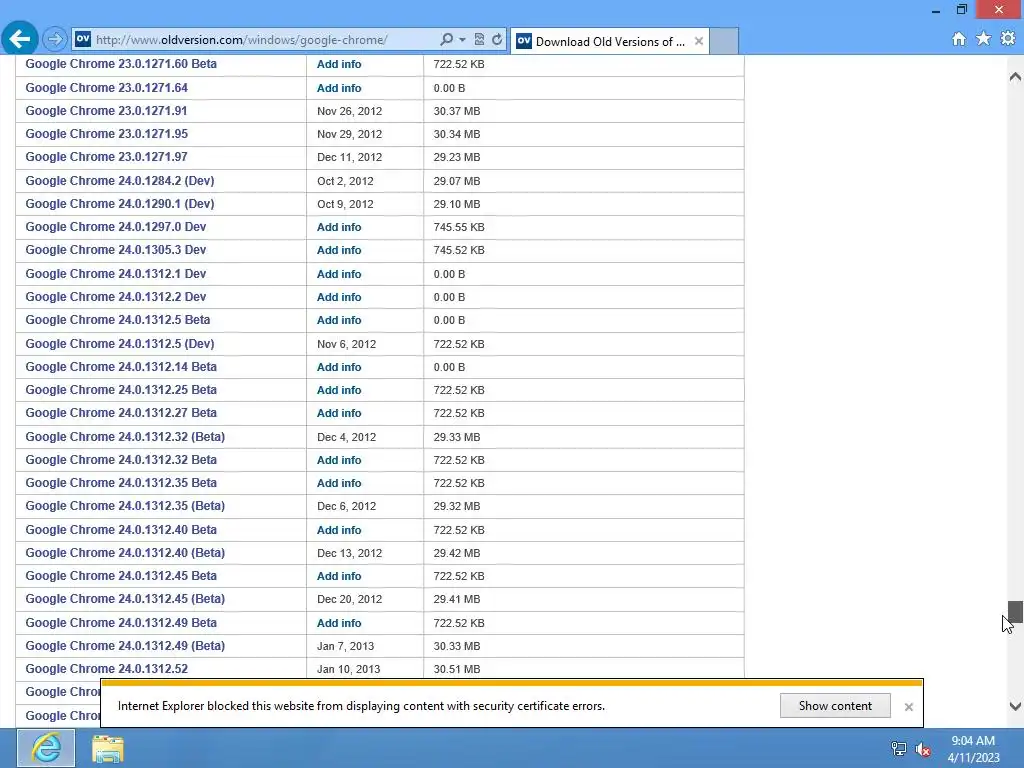Click the network icon in the system tray
1024x768 pixels.
click(899, 749)
